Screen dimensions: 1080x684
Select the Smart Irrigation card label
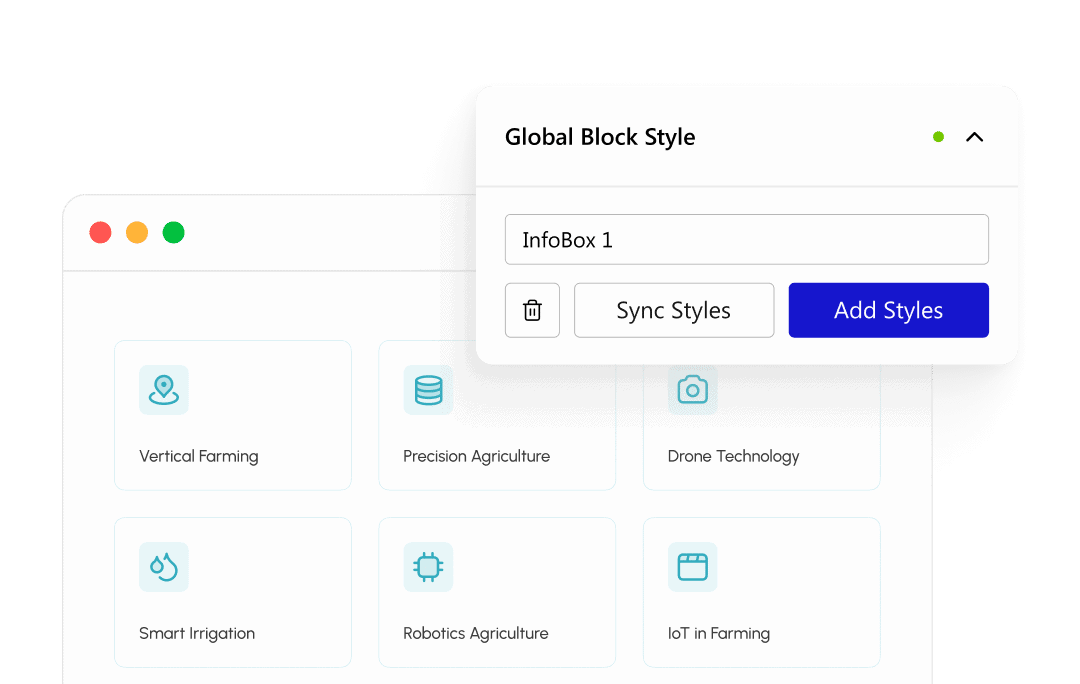pyautogui.click(x=197, y=633)
